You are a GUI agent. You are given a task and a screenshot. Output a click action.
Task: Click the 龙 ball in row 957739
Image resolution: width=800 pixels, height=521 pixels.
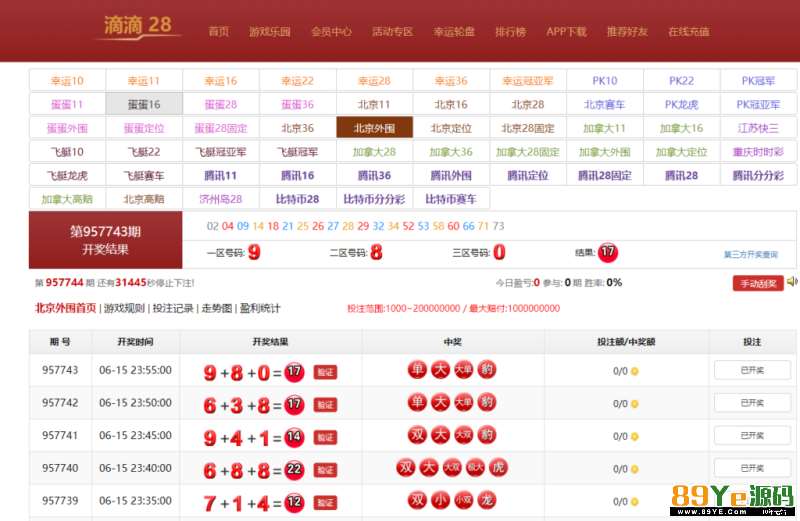487,500
